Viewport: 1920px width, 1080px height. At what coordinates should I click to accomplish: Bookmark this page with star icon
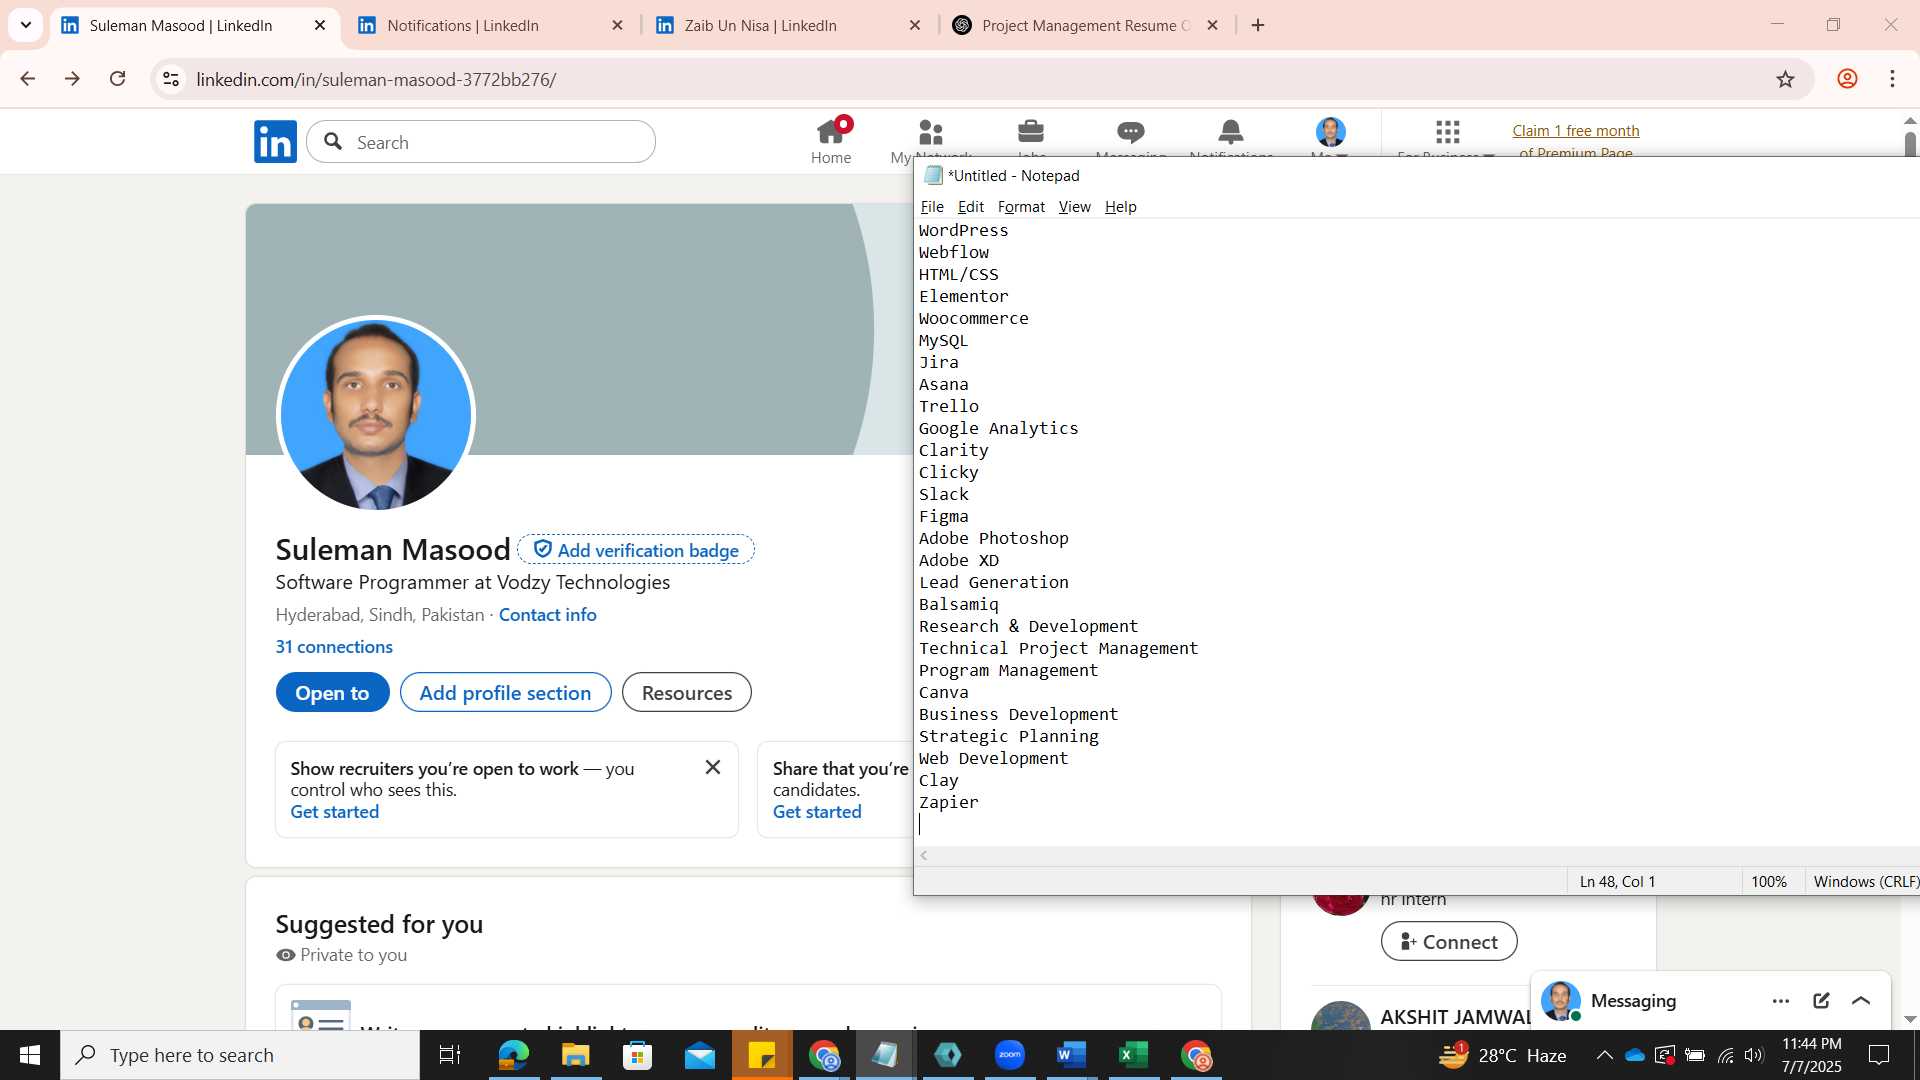tap(1786, 79)
